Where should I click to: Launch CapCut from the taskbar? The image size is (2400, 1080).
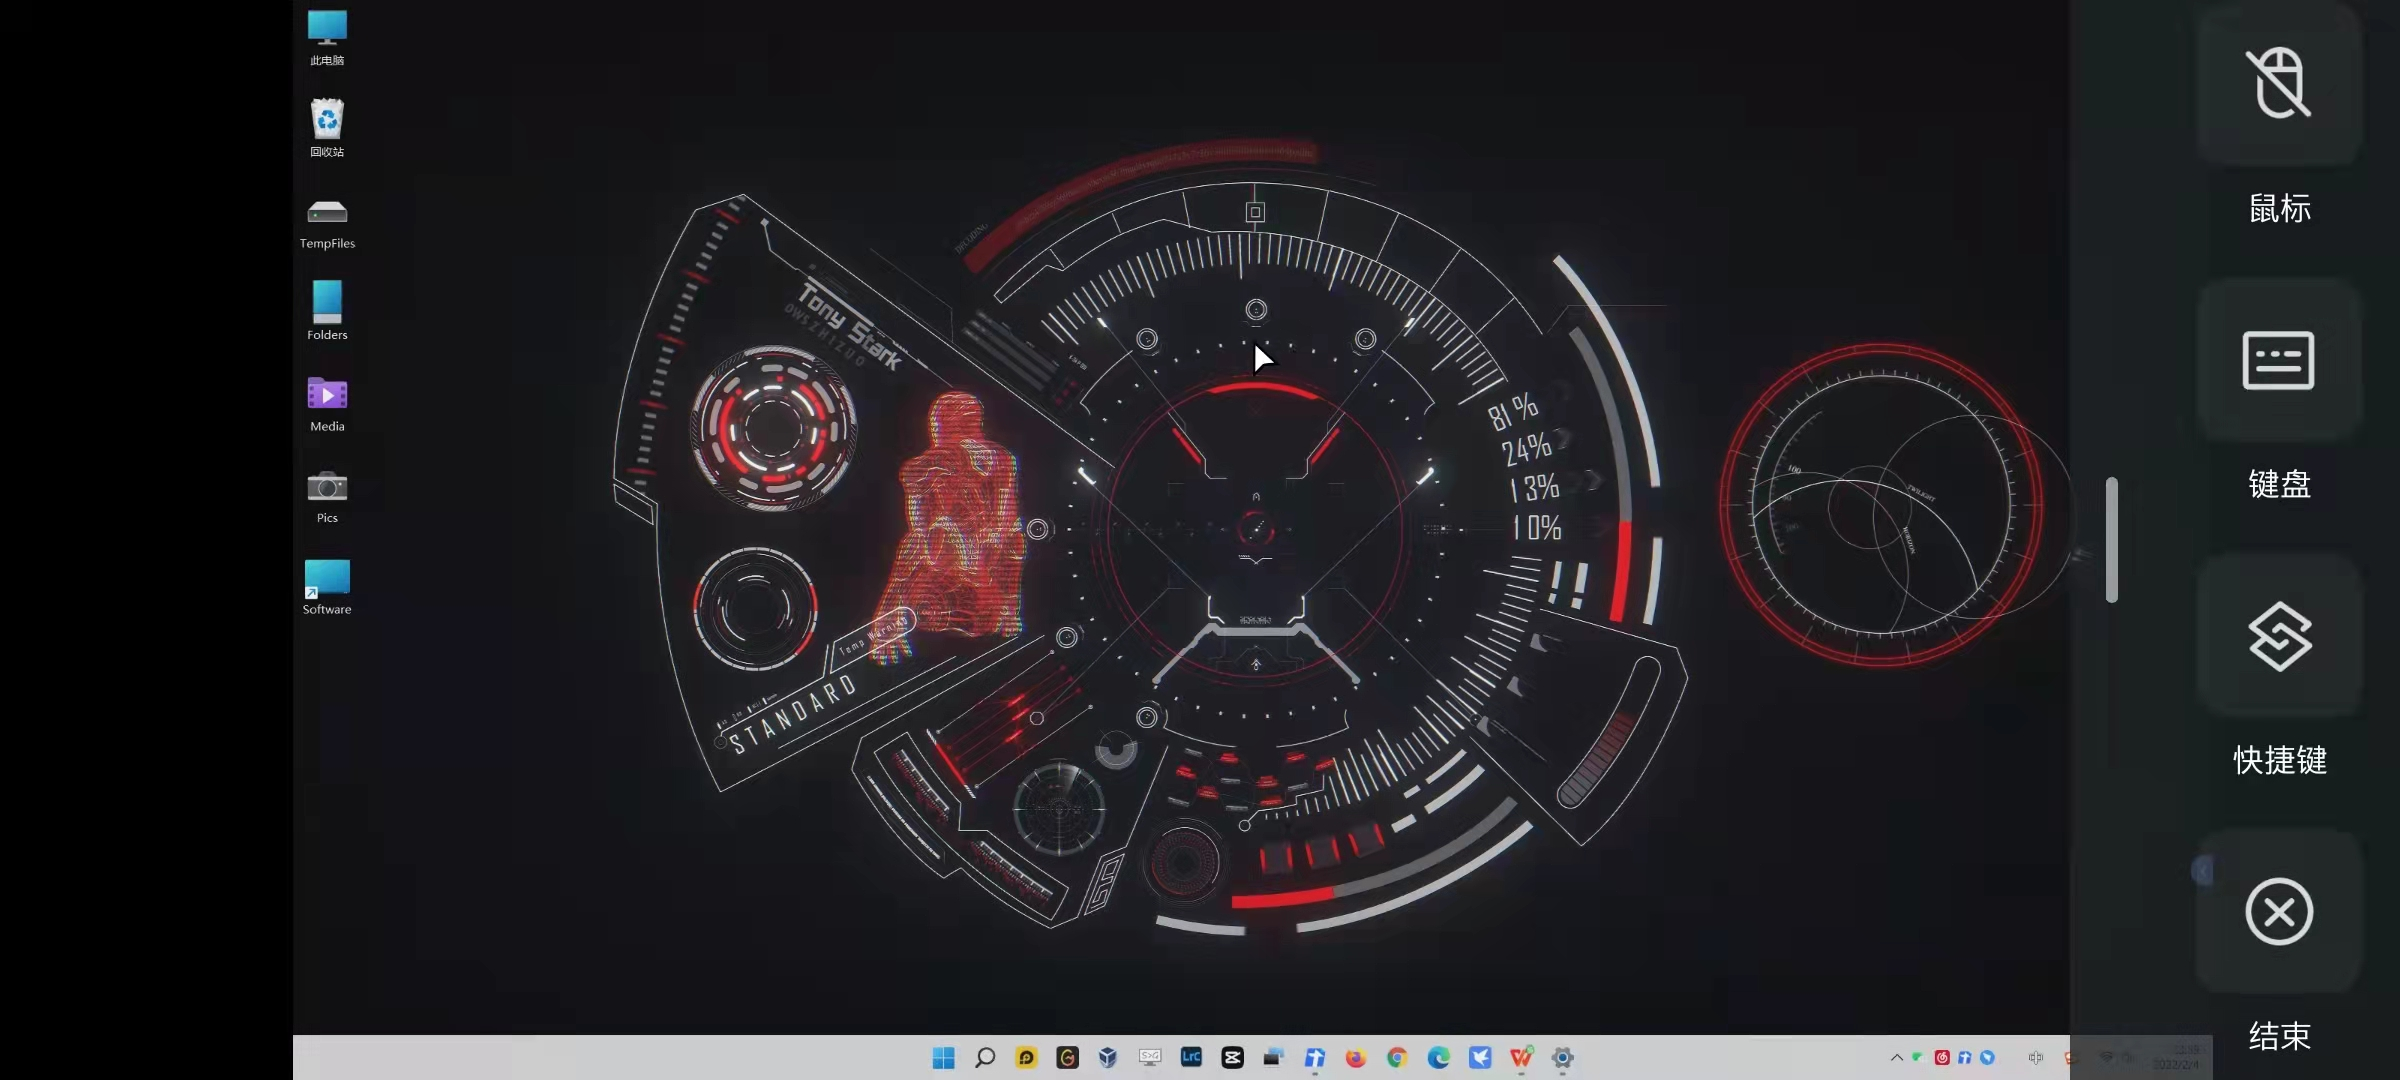click(x=1232, y=1058)
